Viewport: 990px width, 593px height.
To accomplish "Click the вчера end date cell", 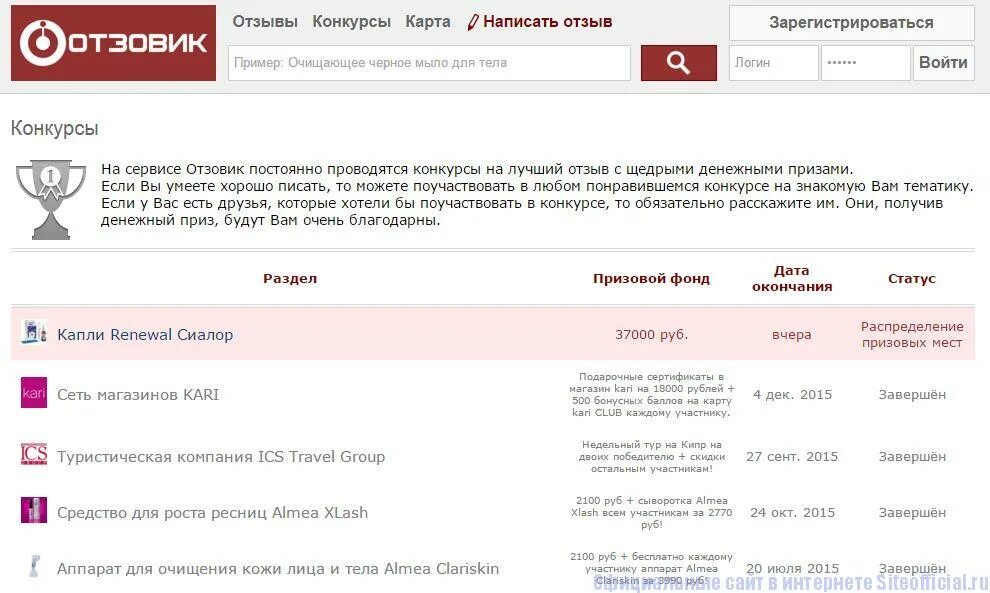I will [792, 335].
